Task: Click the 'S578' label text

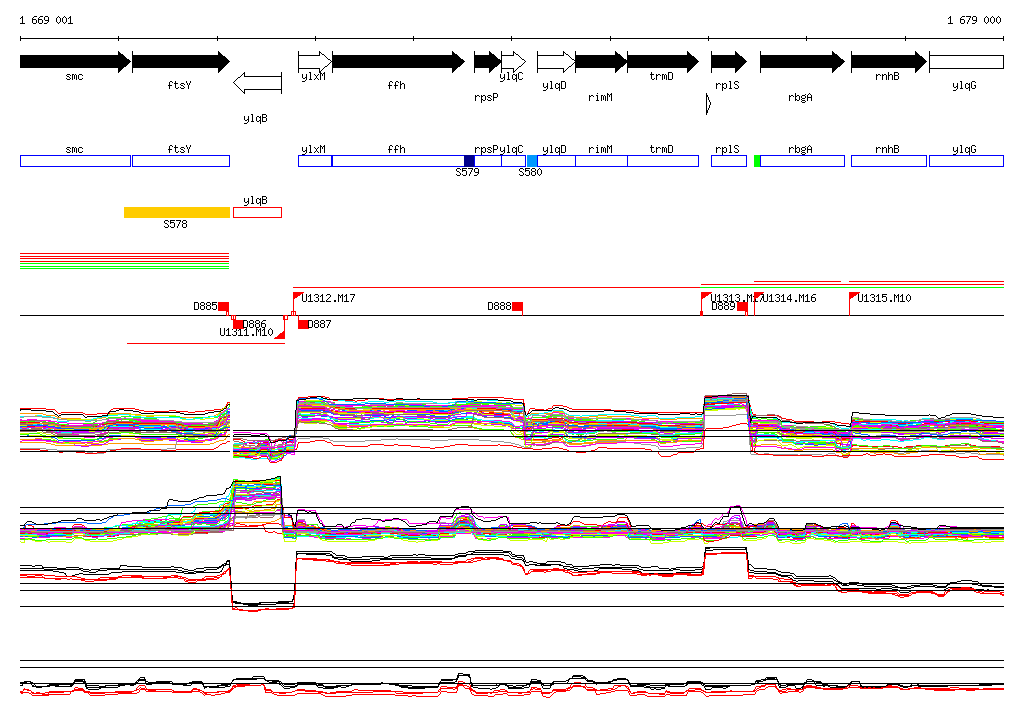Action: [x=176, y=224]
